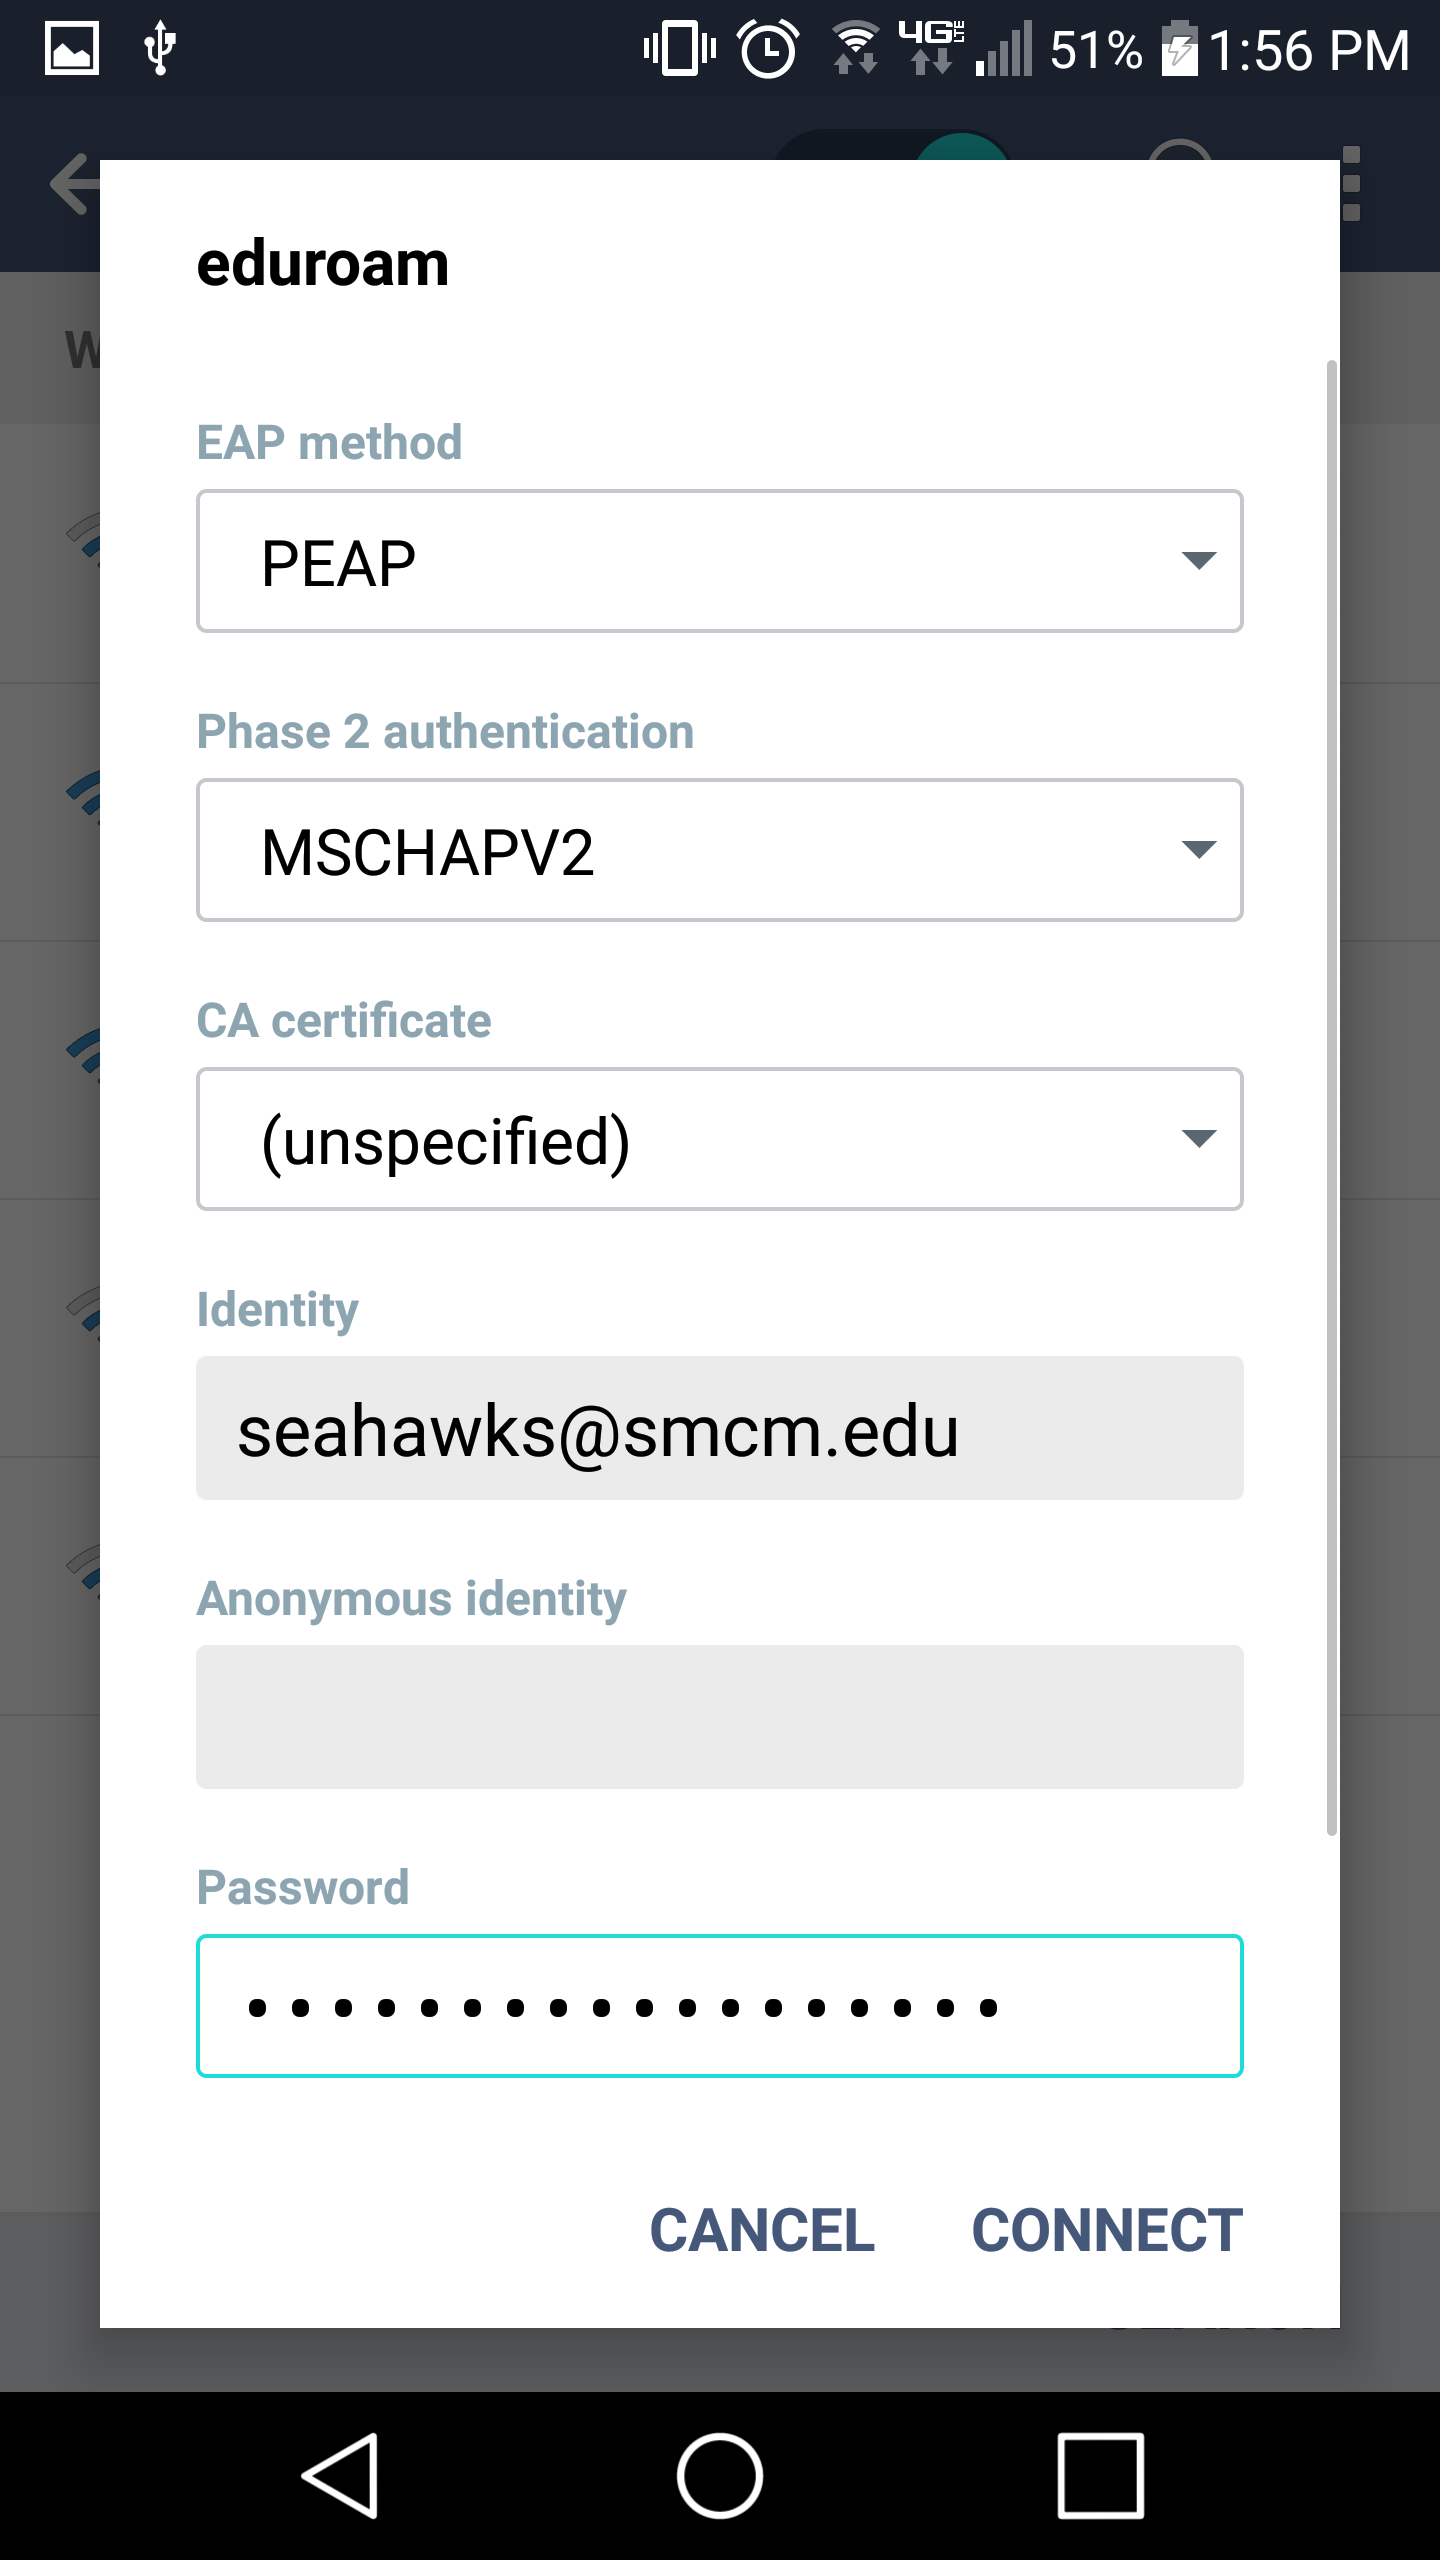
Task: Tap the empty Anonymous identity field
Action: pos(720,1717)
